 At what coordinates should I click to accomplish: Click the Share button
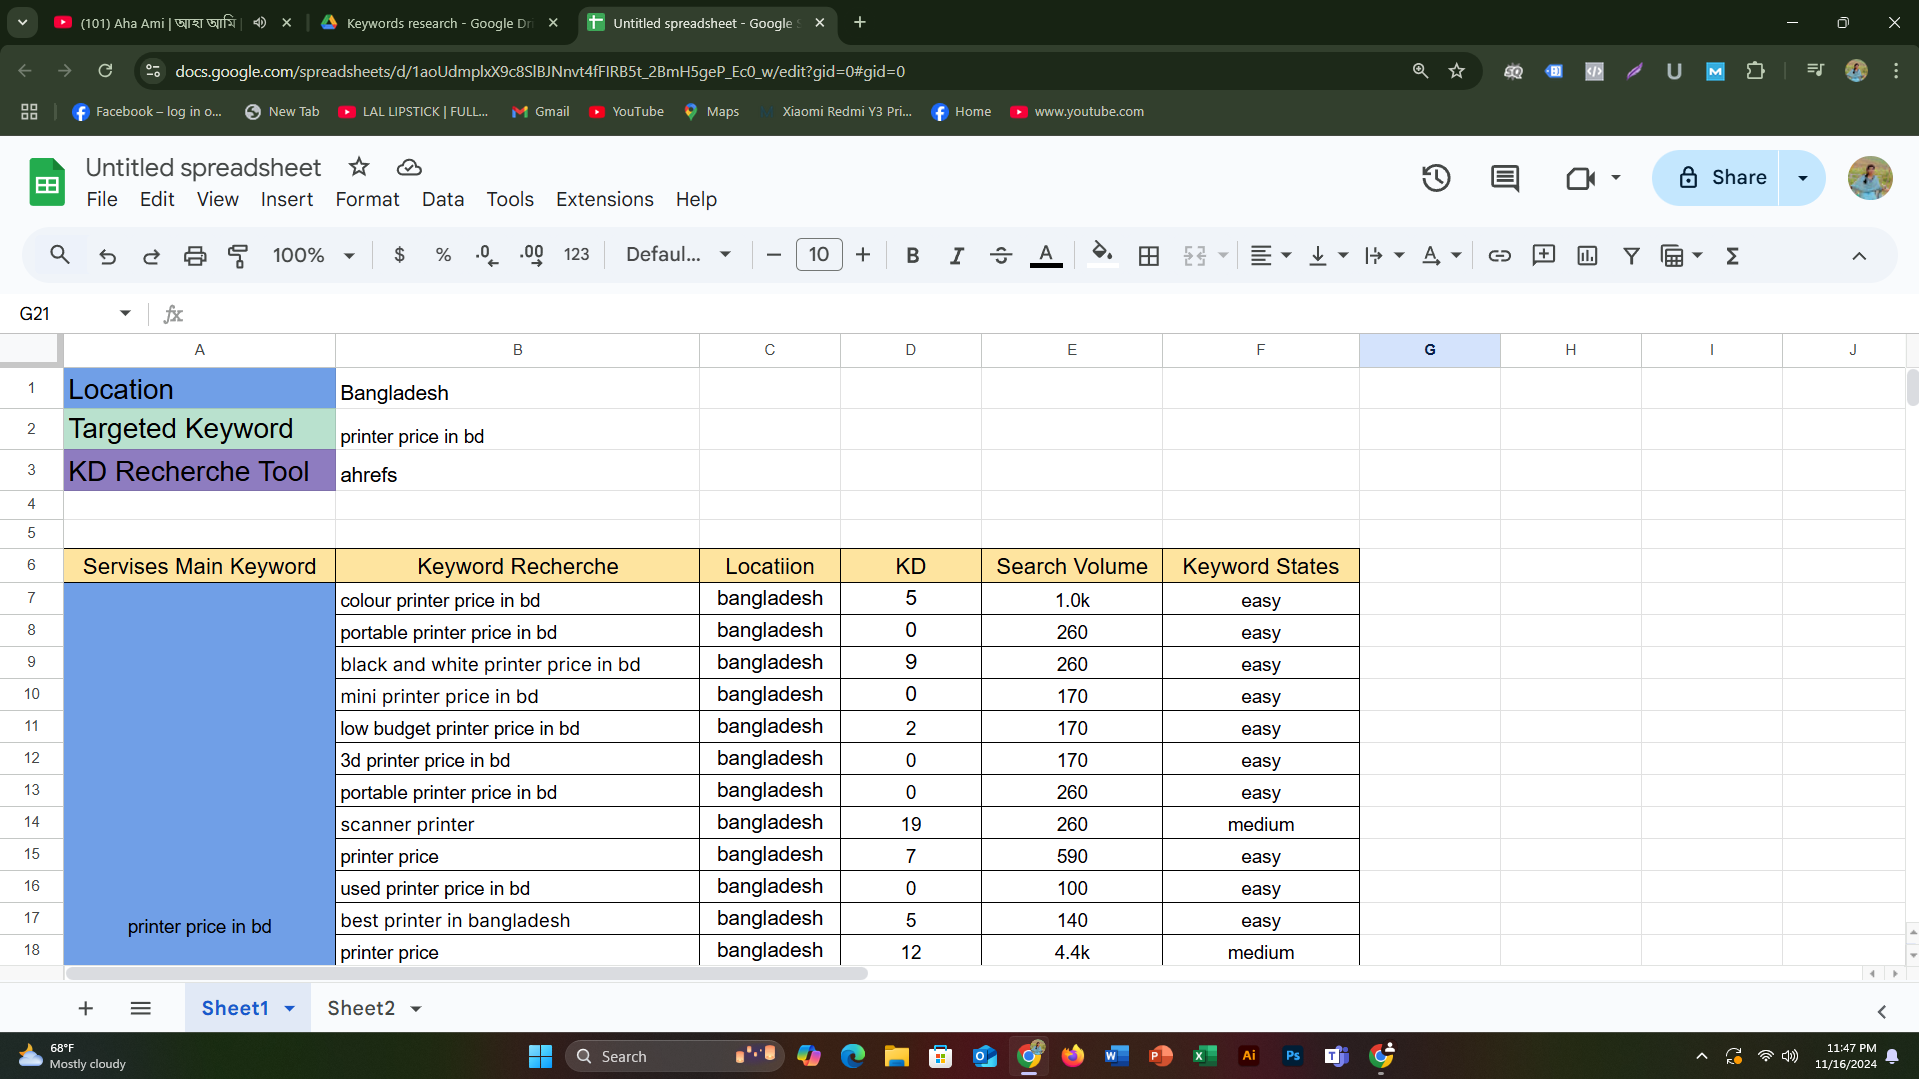pyautogui.click(x=1722, y=178)
